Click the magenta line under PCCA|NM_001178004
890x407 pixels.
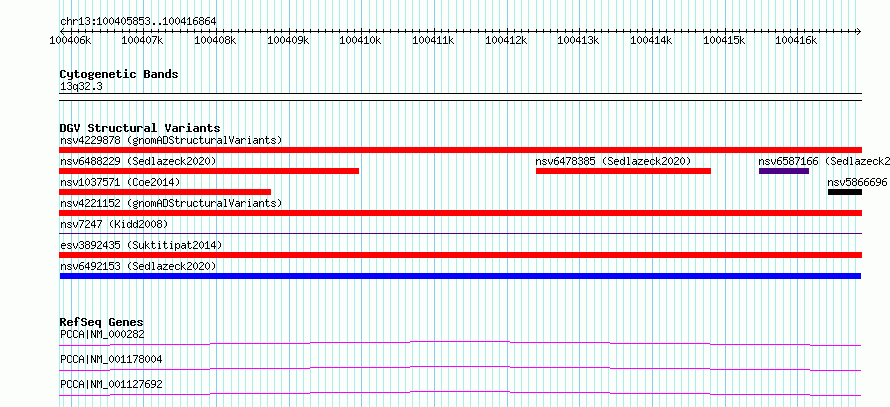460,368
